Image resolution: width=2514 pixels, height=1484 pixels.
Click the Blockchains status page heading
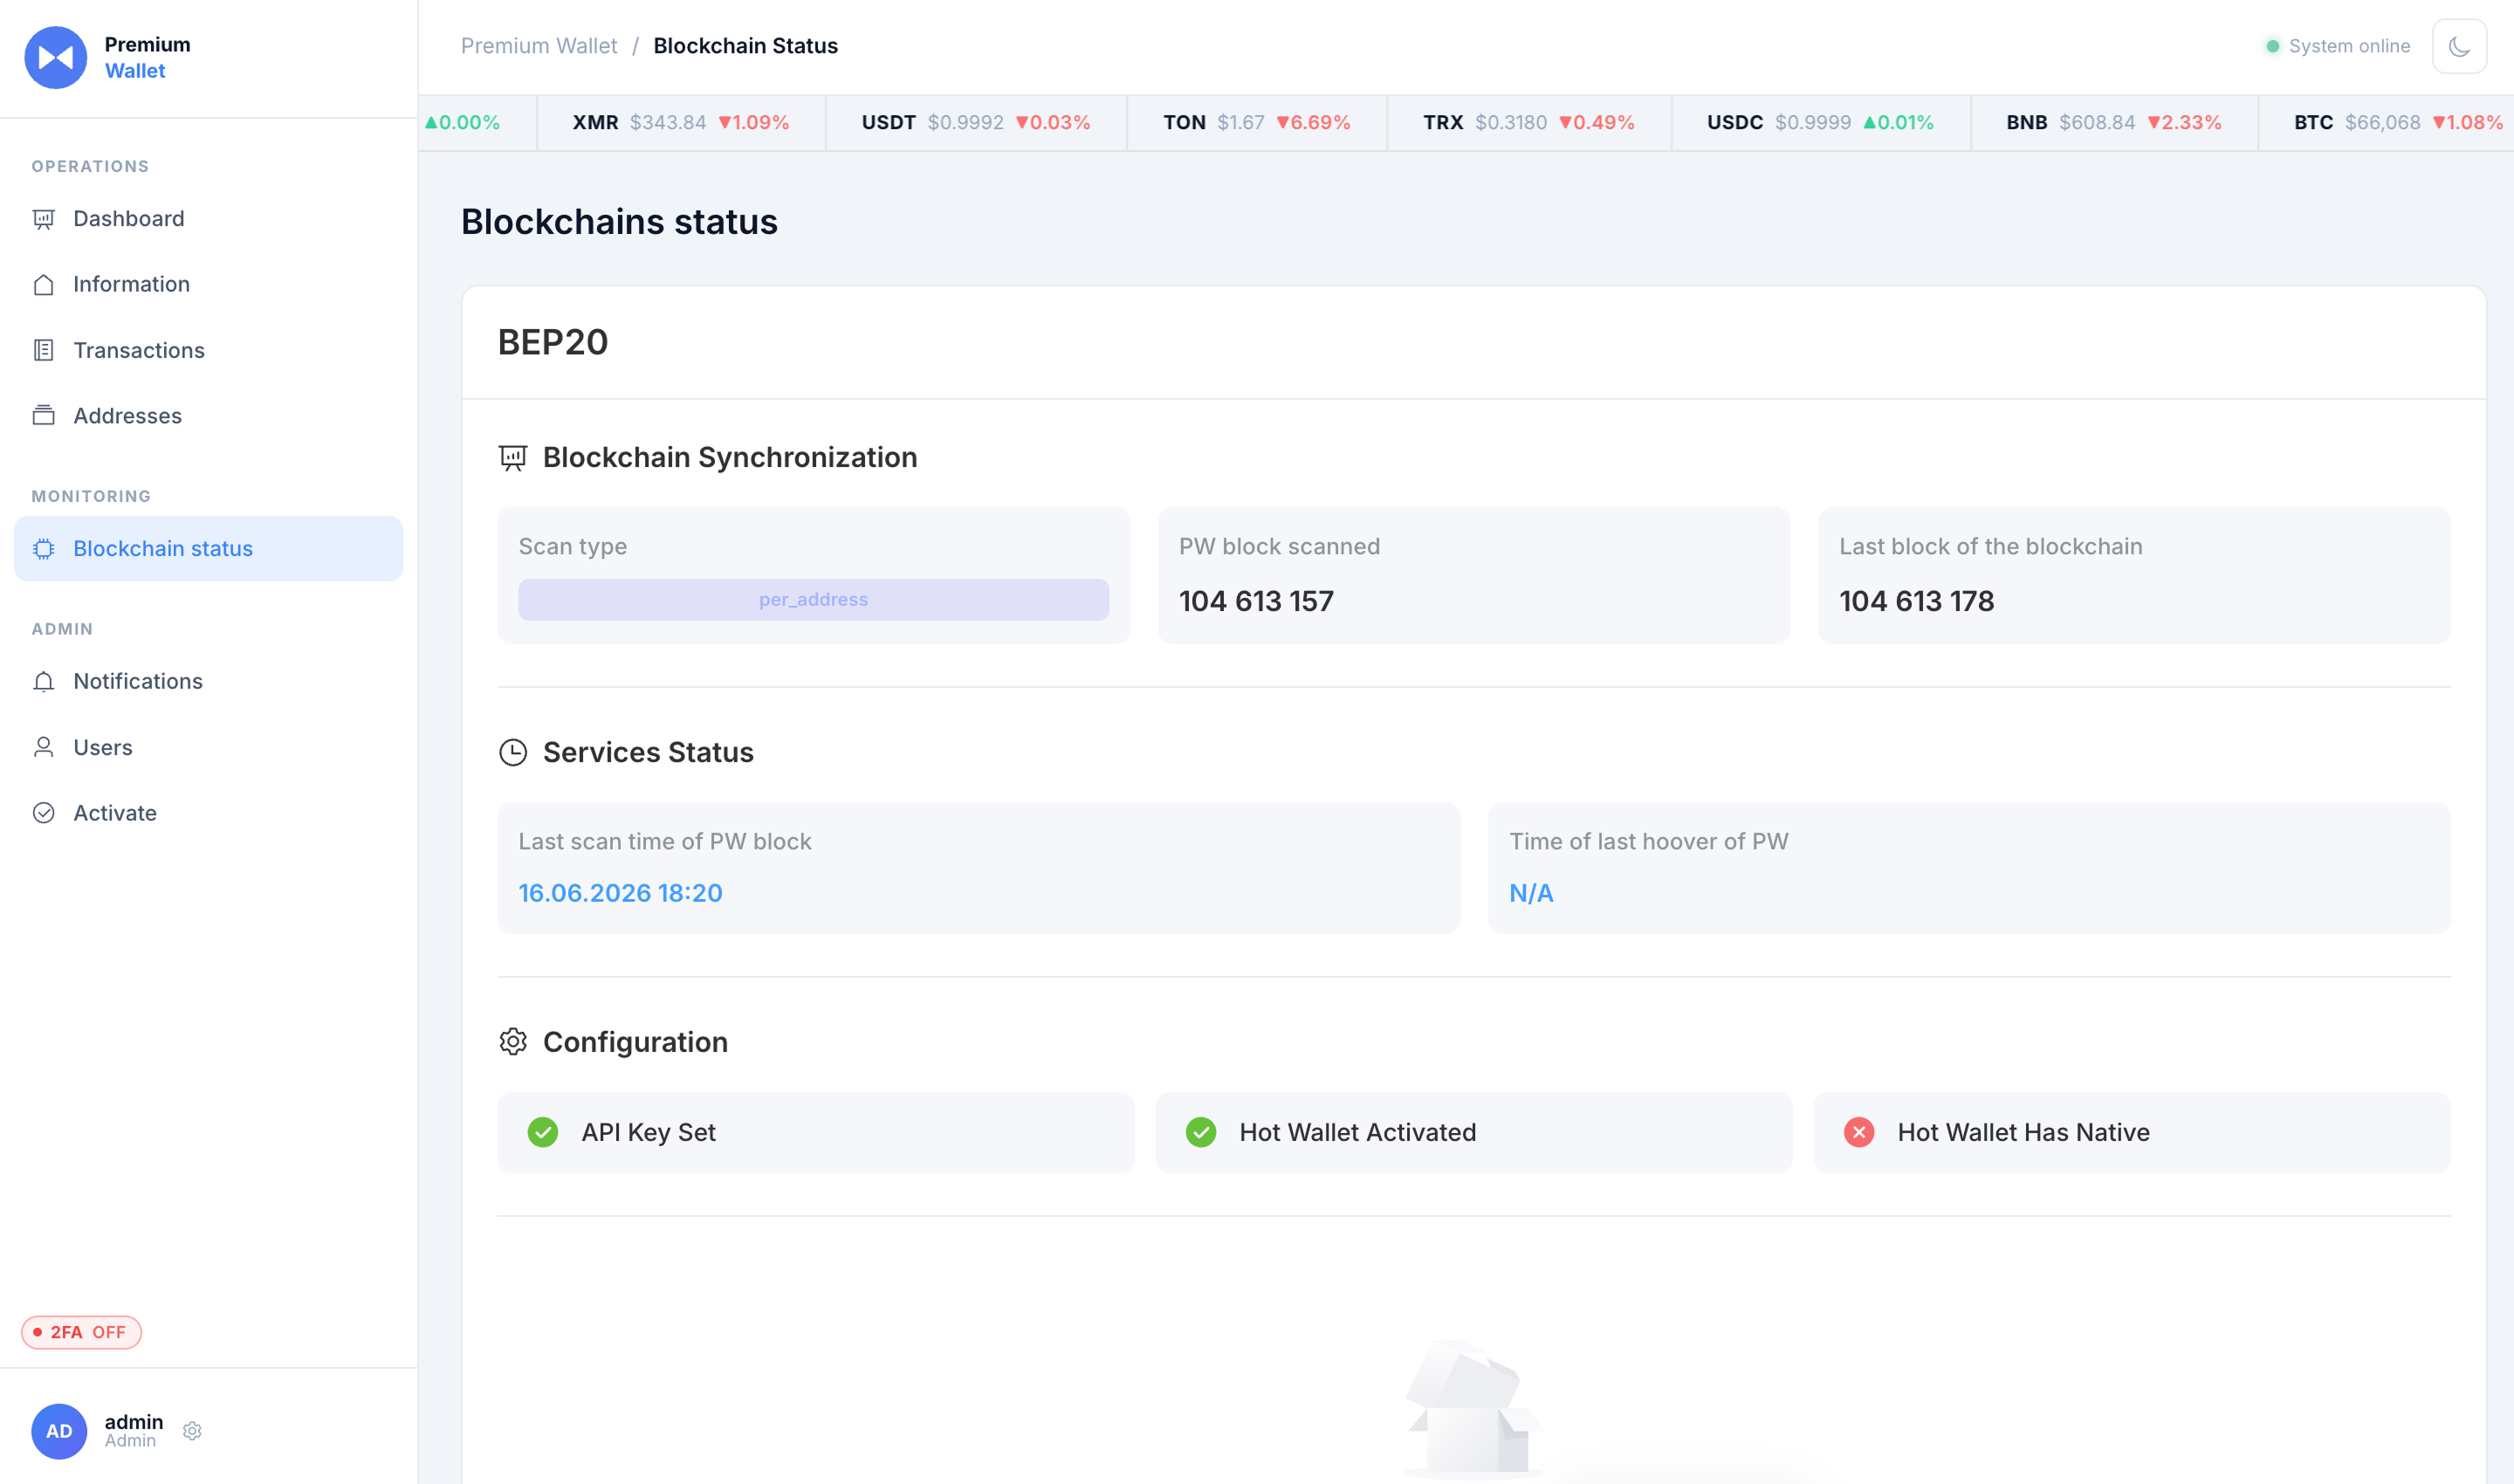[619, 221]
